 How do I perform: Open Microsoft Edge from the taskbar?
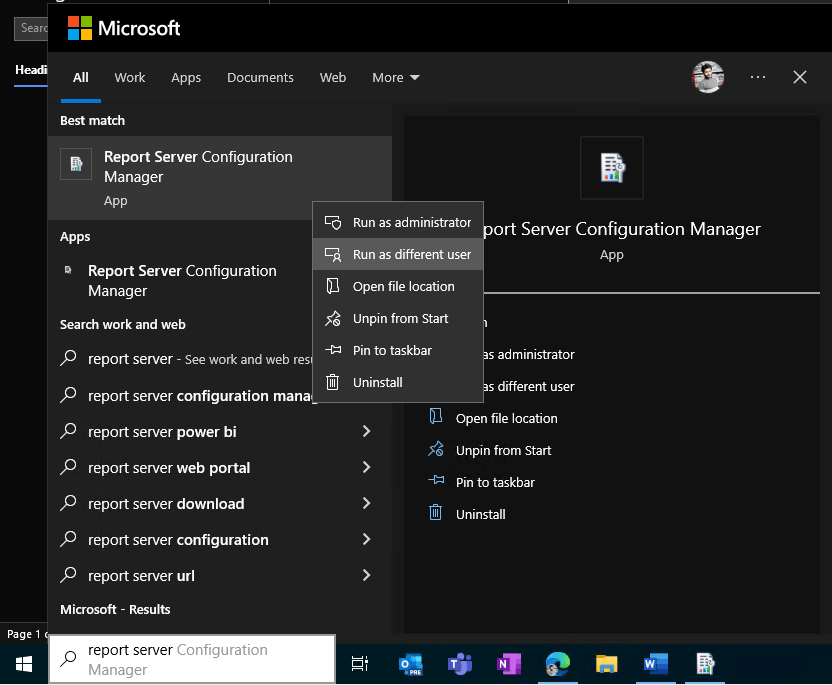558,664
